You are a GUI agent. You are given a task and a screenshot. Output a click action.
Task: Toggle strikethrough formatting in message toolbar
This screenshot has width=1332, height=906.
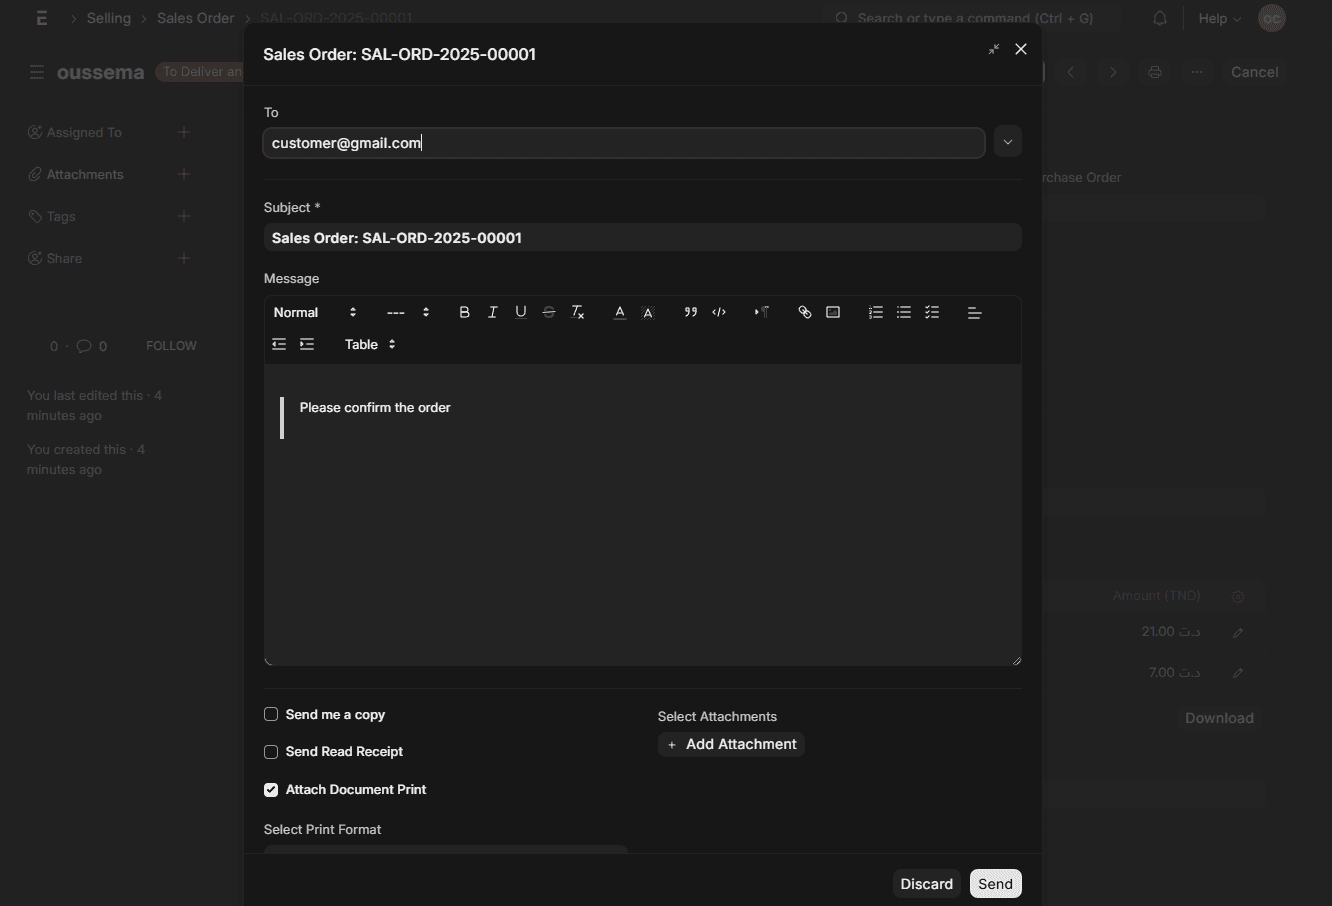549,313
